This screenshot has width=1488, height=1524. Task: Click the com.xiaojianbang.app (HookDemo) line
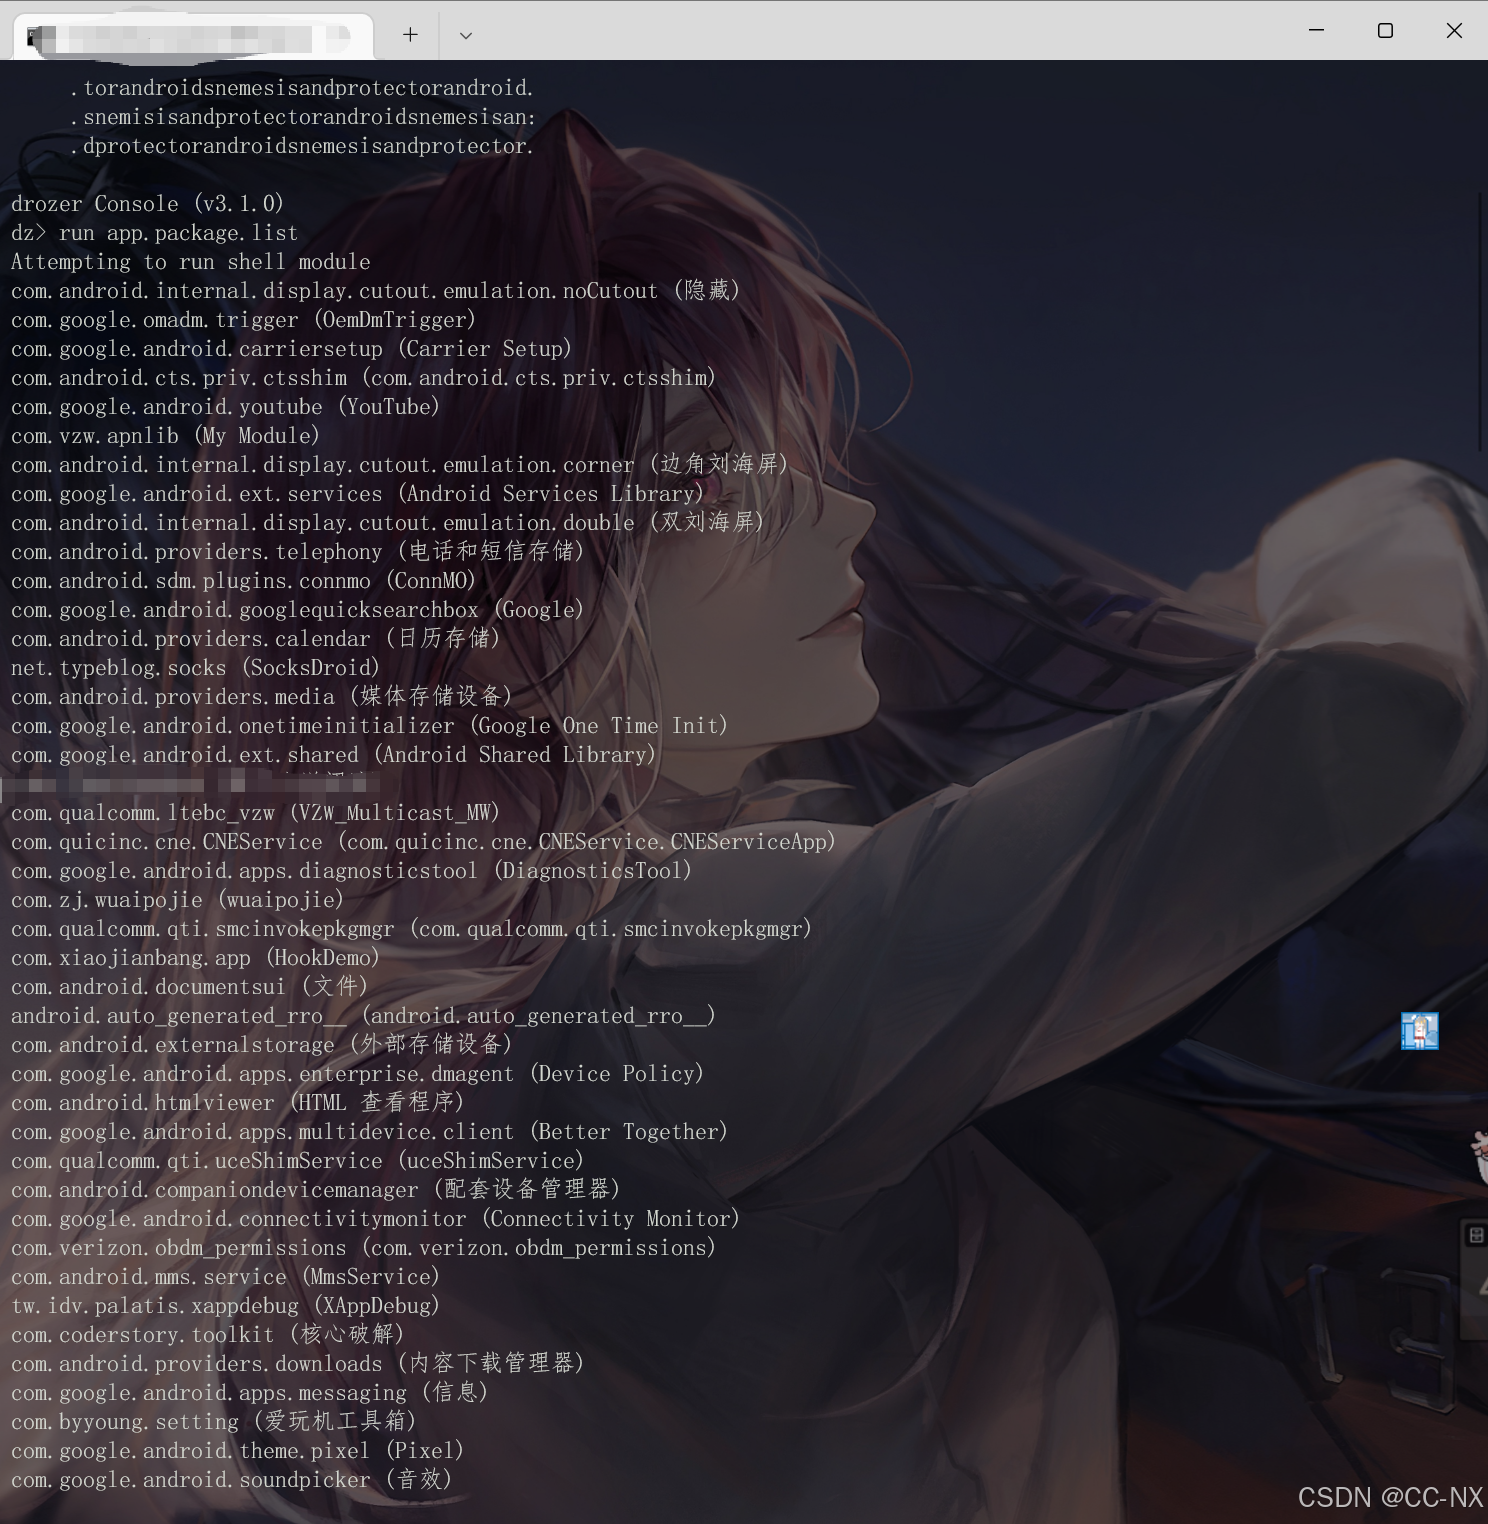(196, 958)
